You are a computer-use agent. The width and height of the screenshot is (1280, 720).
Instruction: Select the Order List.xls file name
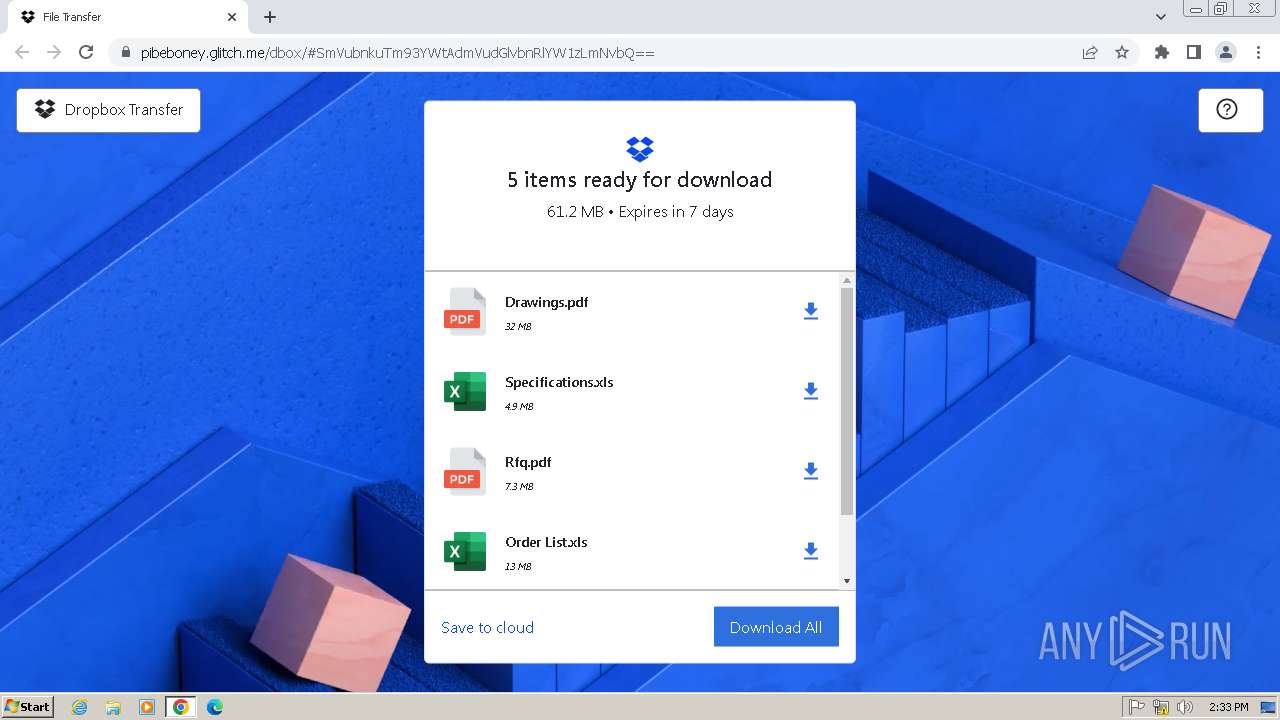[546, 542]
